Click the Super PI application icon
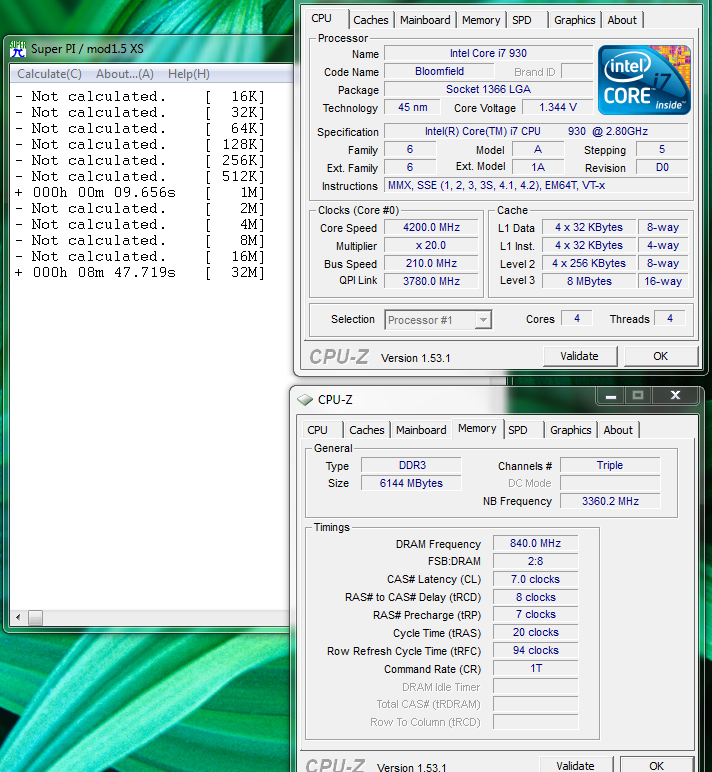This screenshot has width=712, height=772. pos(18,49)
